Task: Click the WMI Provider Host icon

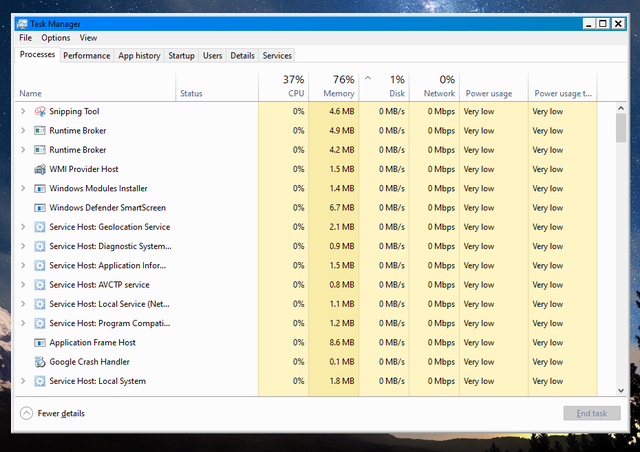Action: point(40,169)
